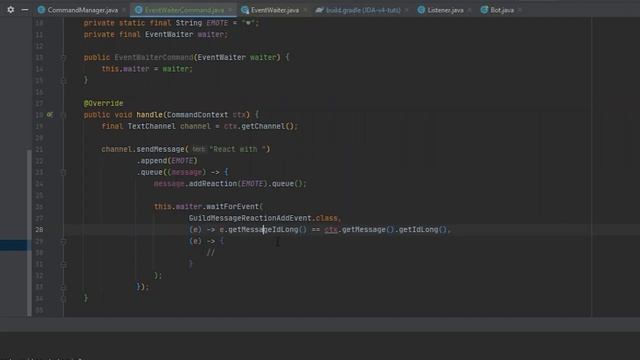Click the fold end marker on line 33
The width and height of the screenshot is (640, 360).
63,287
